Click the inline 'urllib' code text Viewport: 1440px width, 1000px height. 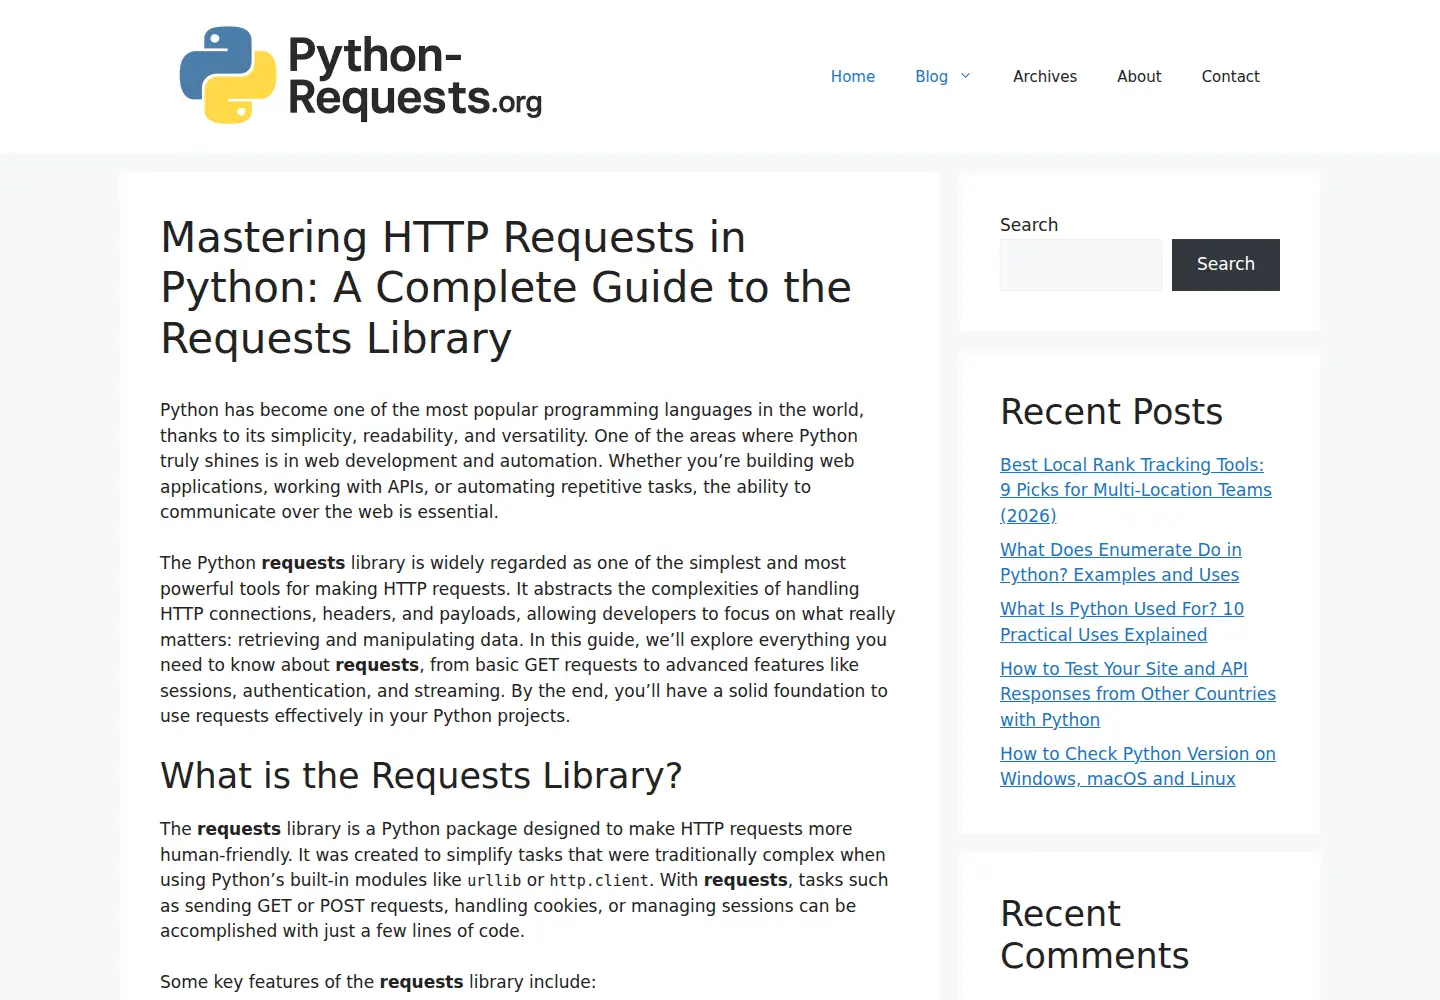click(494, 881)
